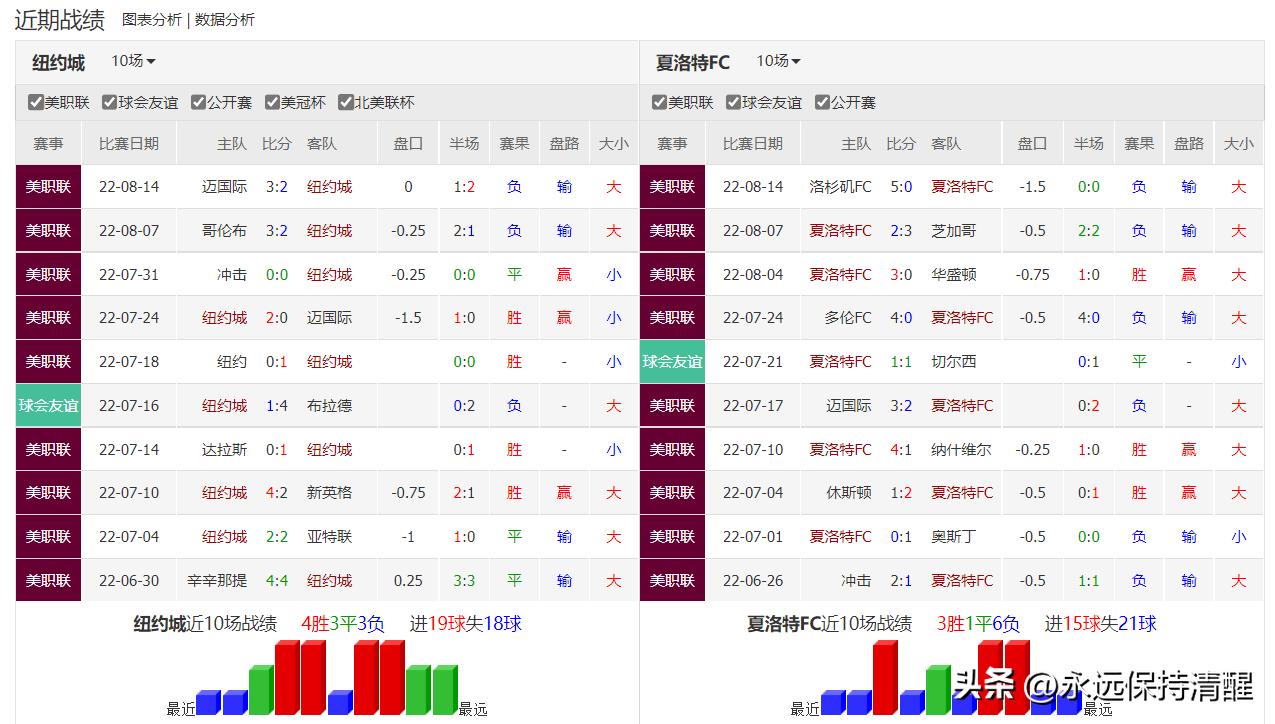Viewport: 1275px width, 724px height.
Task: Uncheck 美职联 checkbox for 纽约城
Action: click(36, 102)
